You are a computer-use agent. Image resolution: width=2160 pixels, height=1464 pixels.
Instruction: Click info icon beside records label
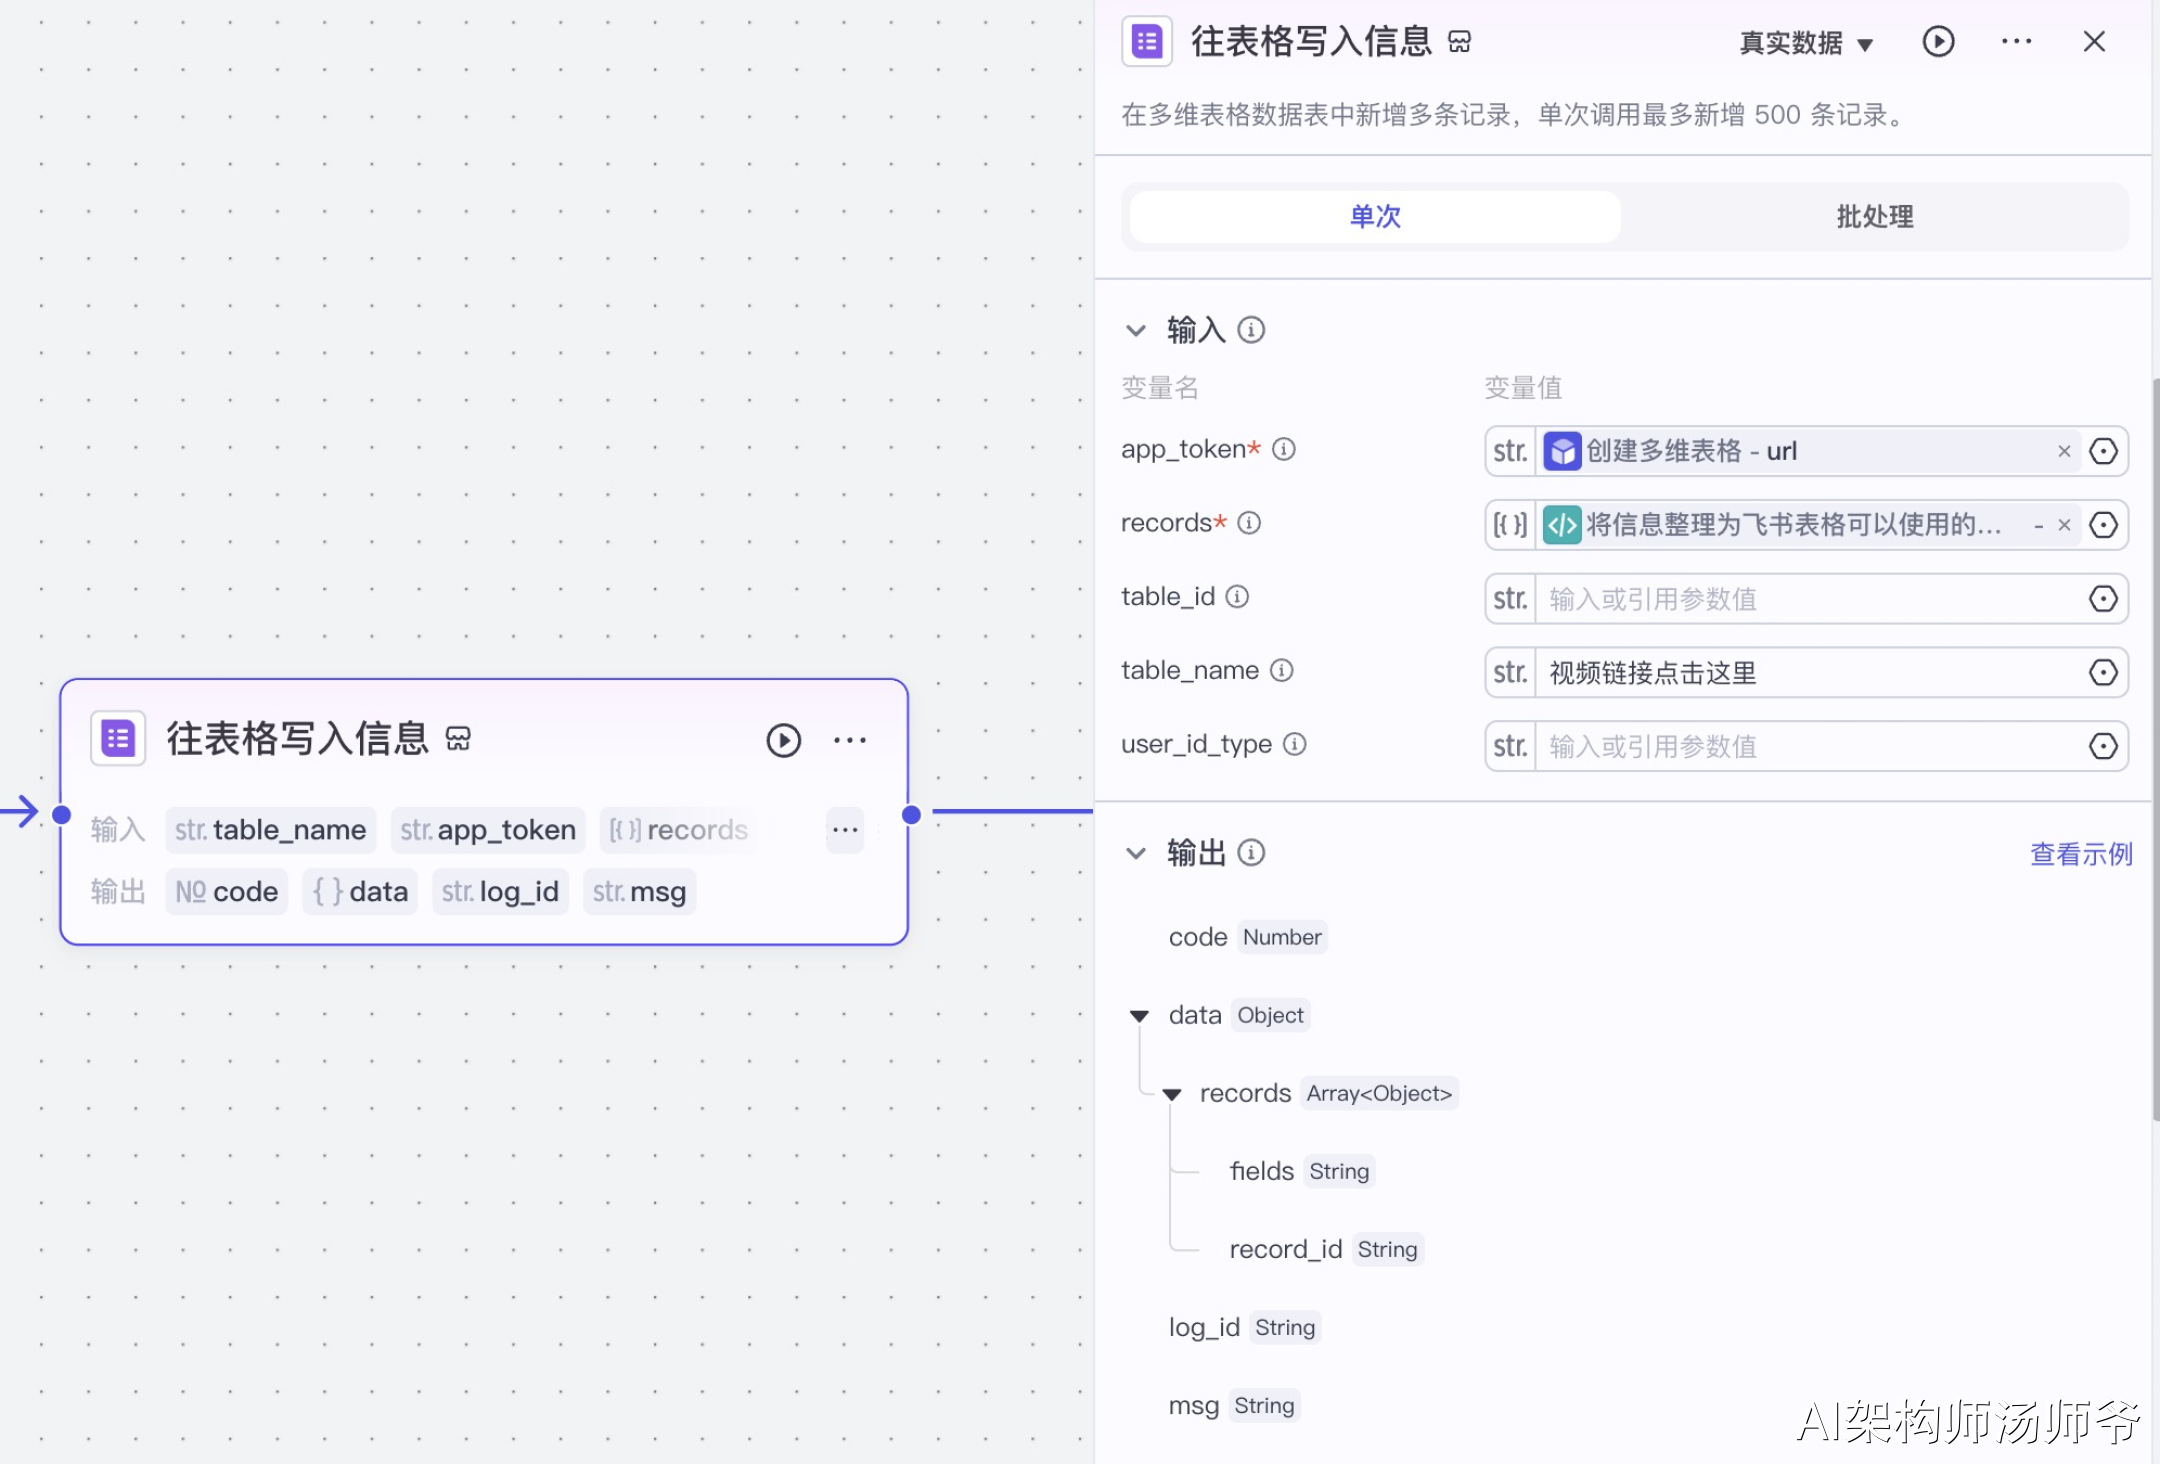(1250, 523)
